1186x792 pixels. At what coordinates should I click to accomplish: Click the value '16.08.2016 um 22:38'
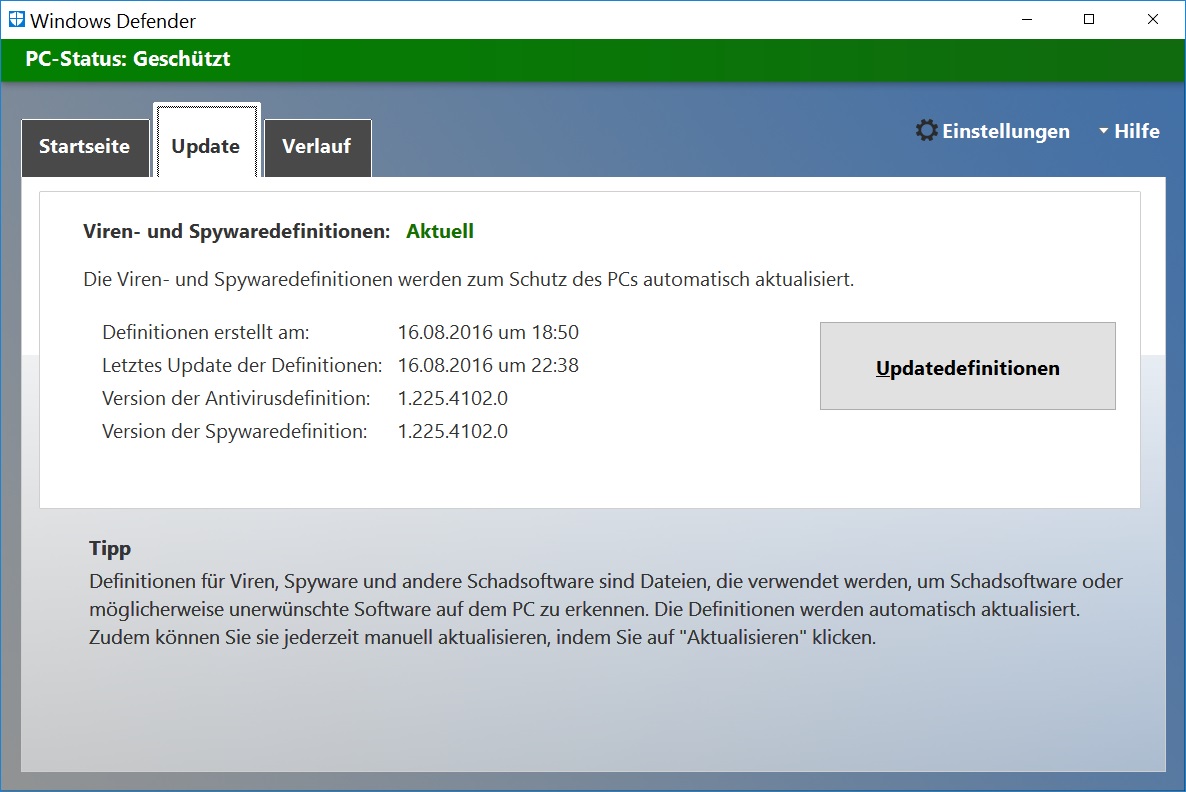pos(488,365)
